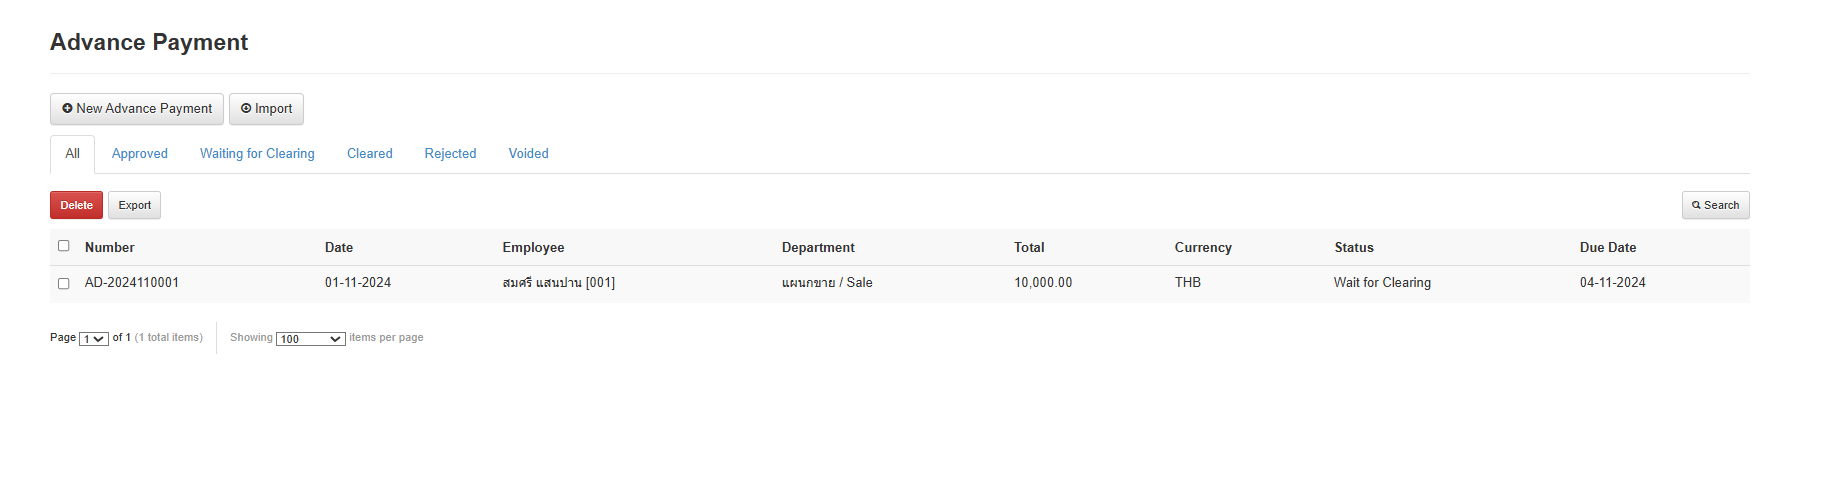Viewport: 1842px width, 501px height.
Task: Open advance payment AD-2024110001
Action: (x=132, y=283)
